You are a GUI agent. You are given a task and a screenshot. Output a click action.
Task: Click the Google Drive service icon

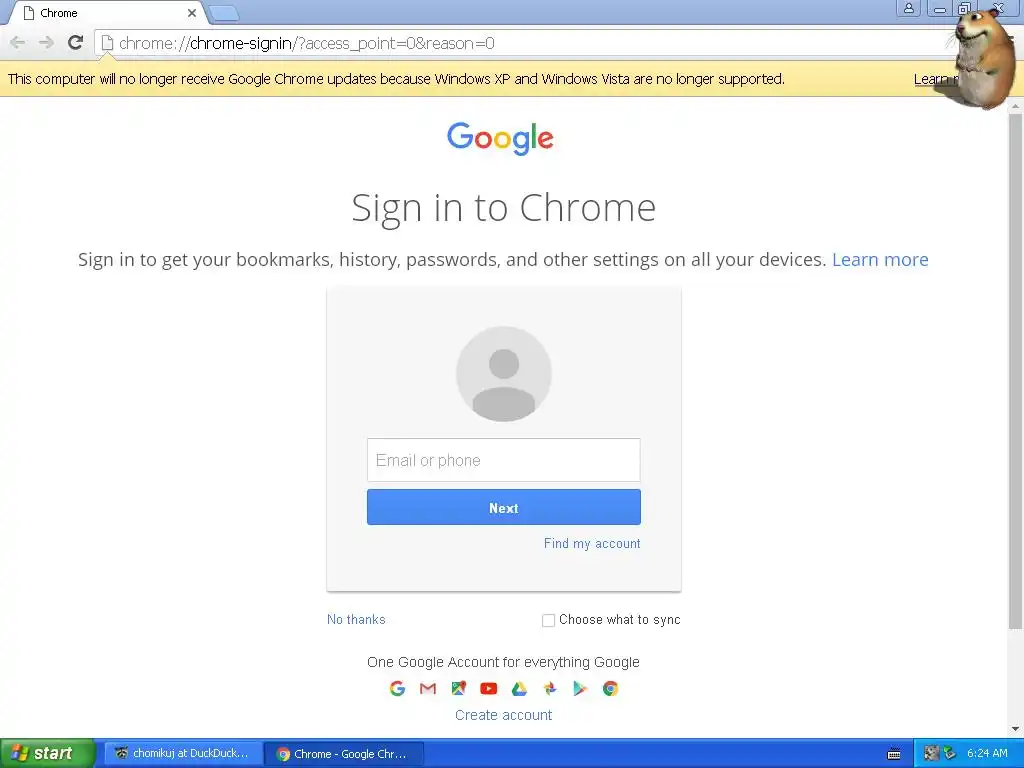(x=519, y=688)
